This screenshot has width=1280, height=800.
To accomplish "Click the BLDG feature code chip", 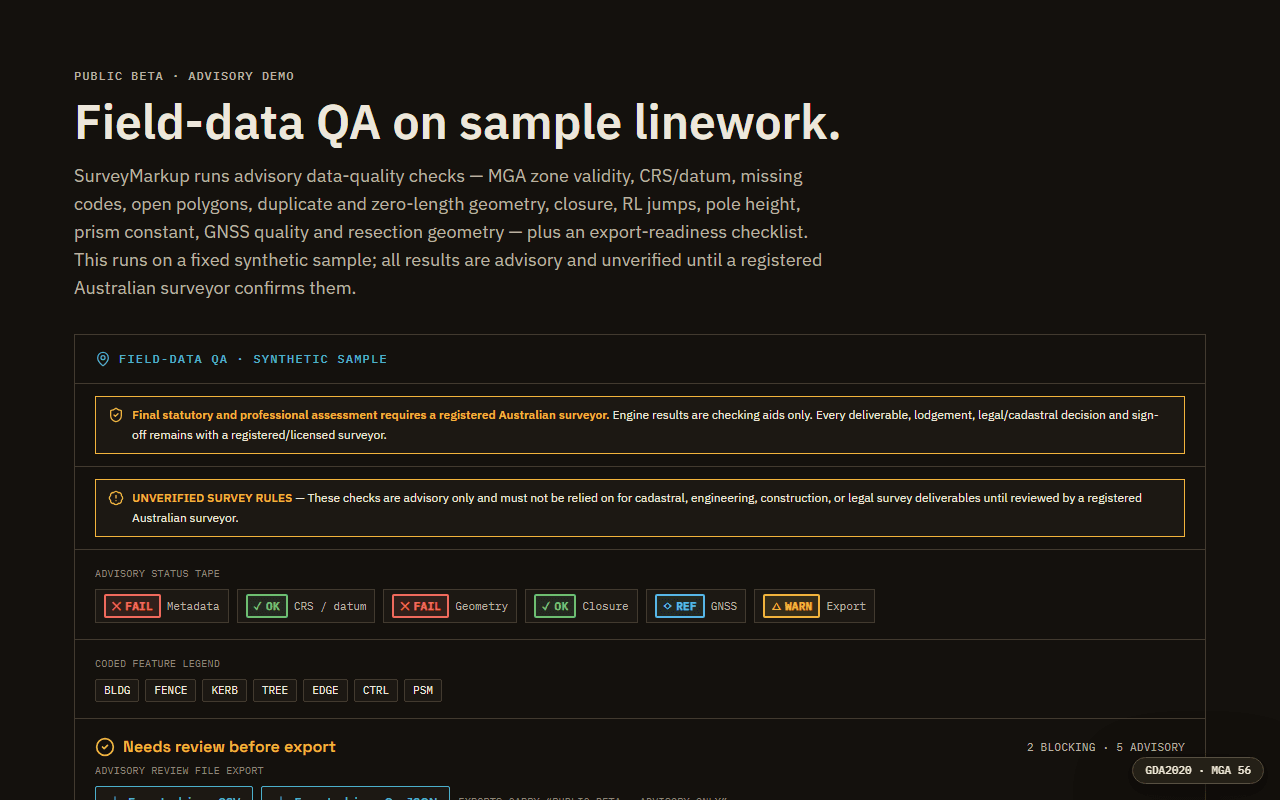I will click(x=117, y=690).
